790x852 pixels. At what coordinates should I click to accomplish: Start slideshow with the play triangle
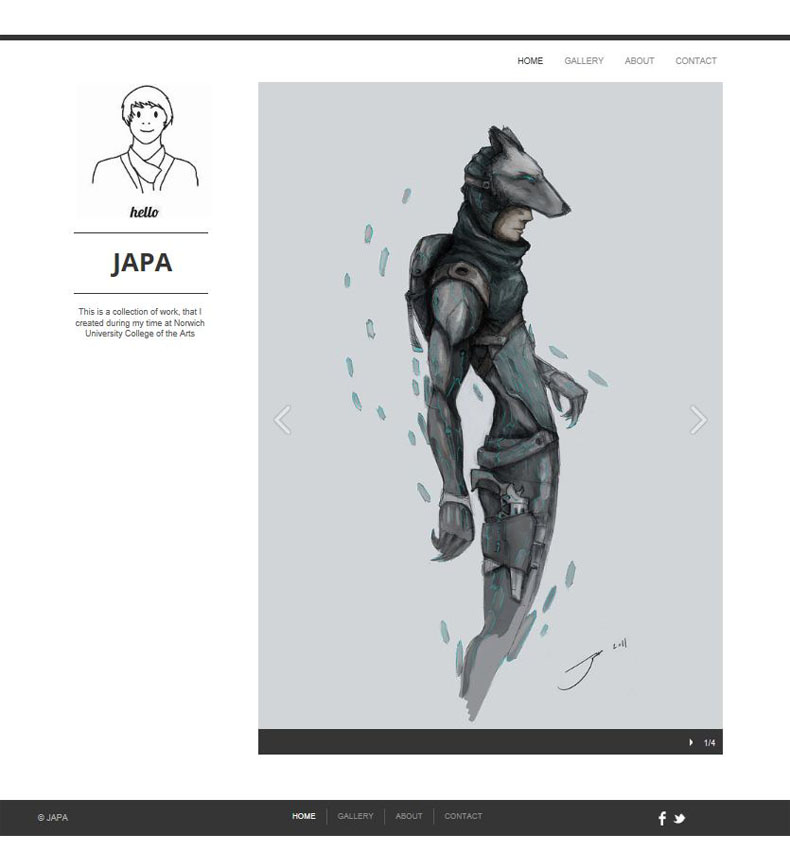(x=691, y=742)
